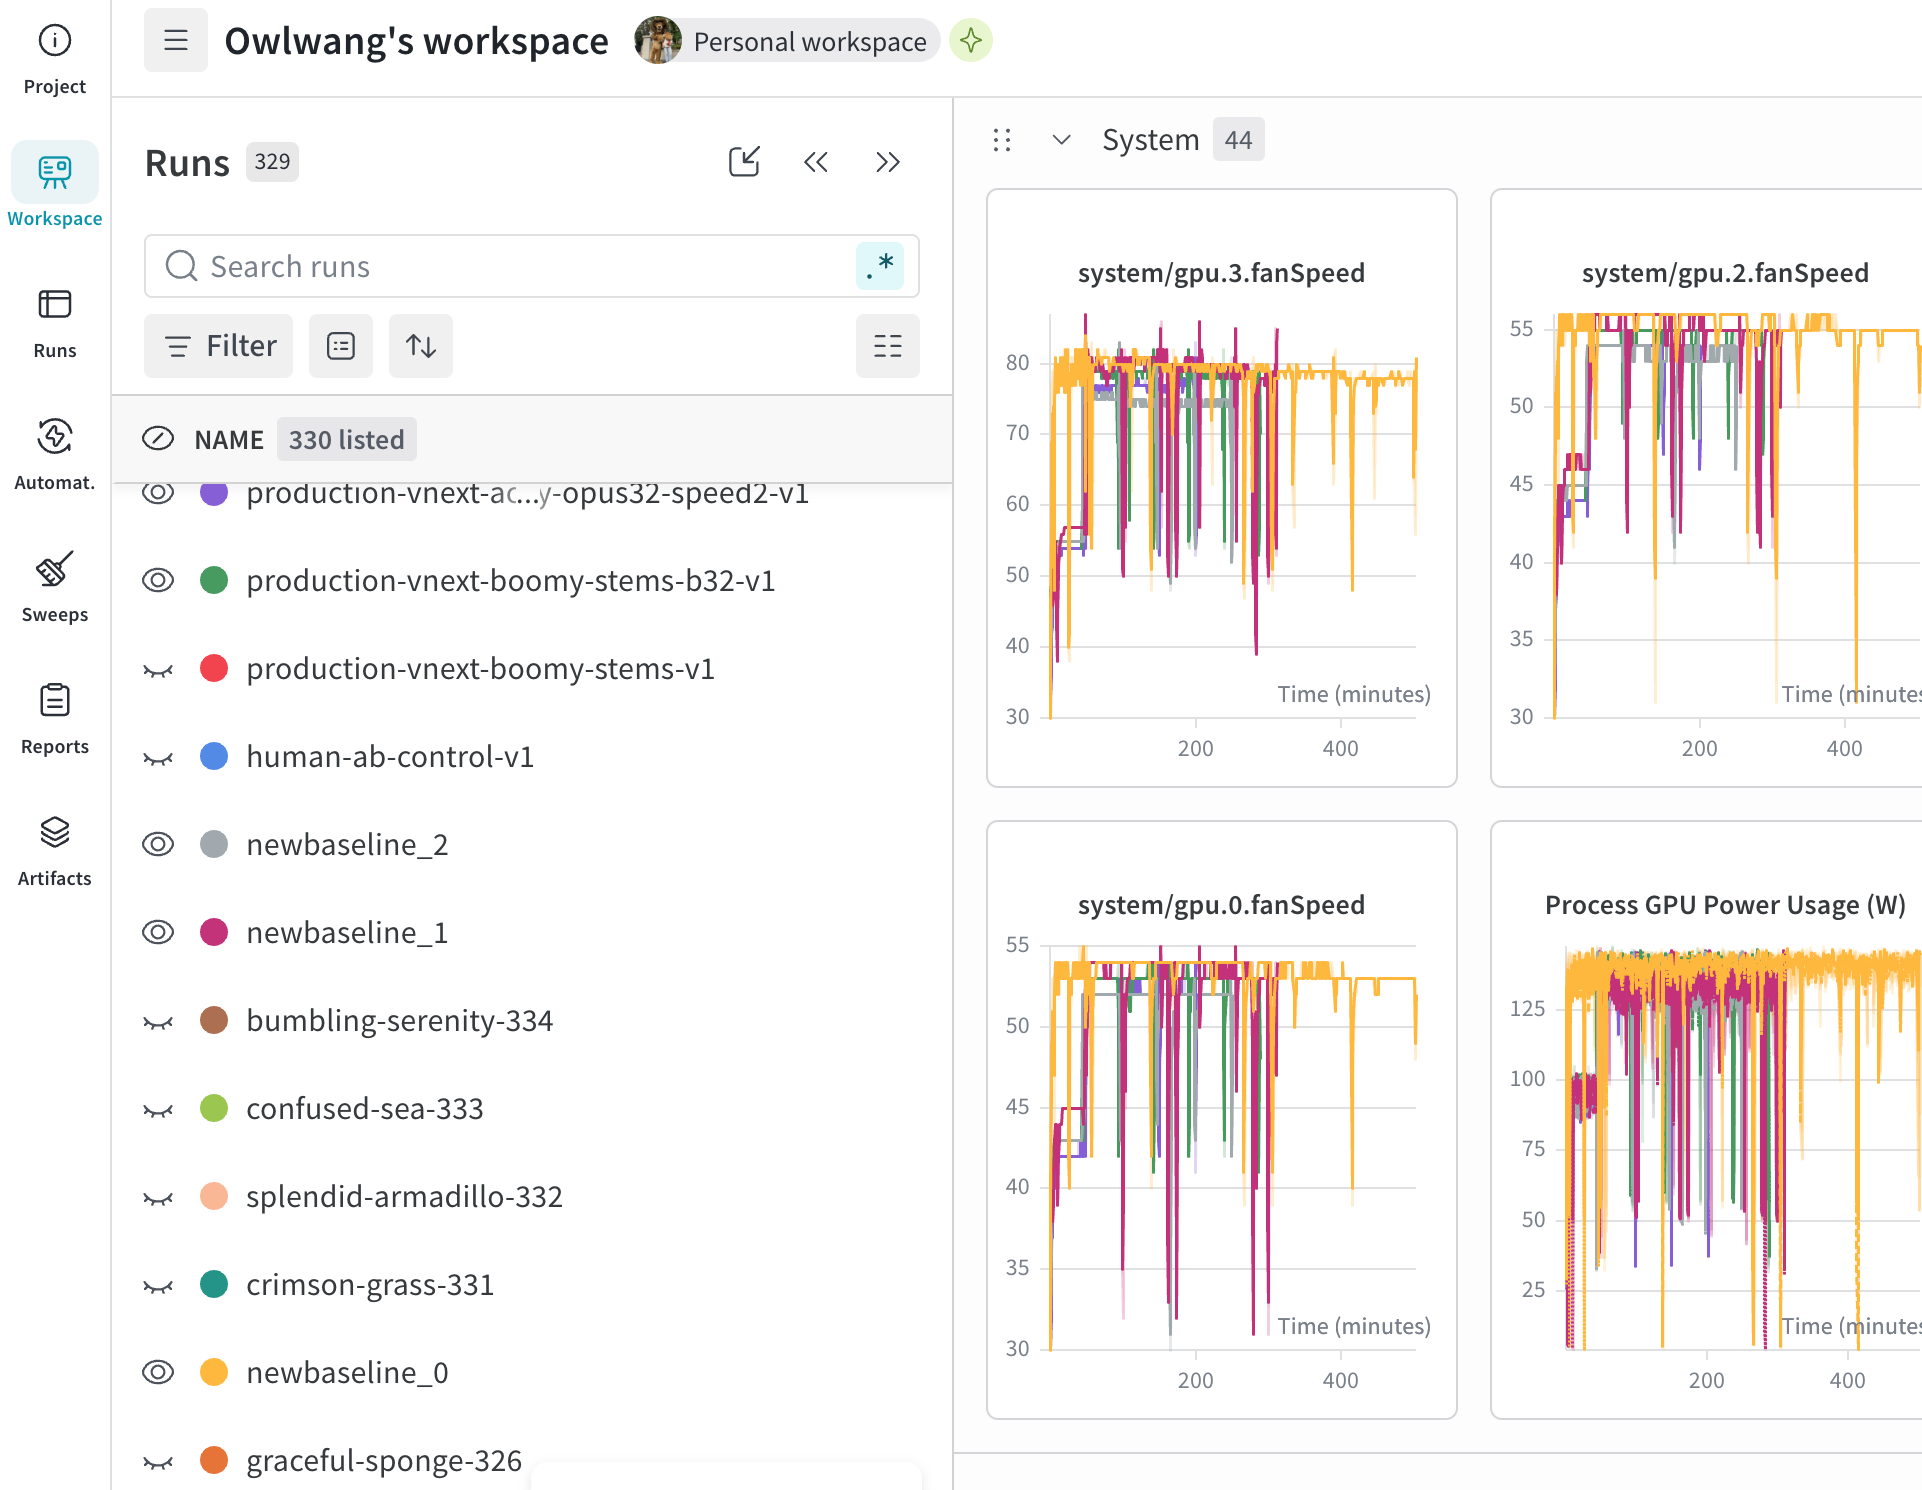Click the red color dot of production-vnext-boomy-stems-v1
The height and width of the screenshot is (1490, 1922).
coord(214,669)
